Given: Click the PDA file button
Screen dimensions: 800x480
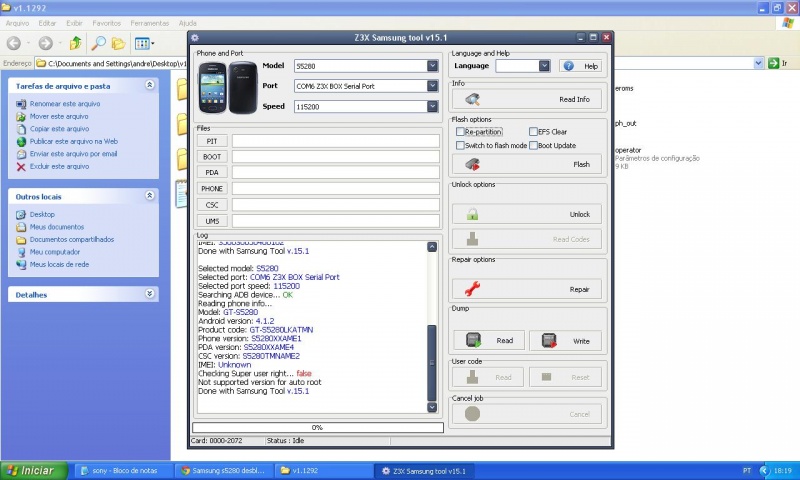Looking at the screenshot, I should tap(212, 172).
